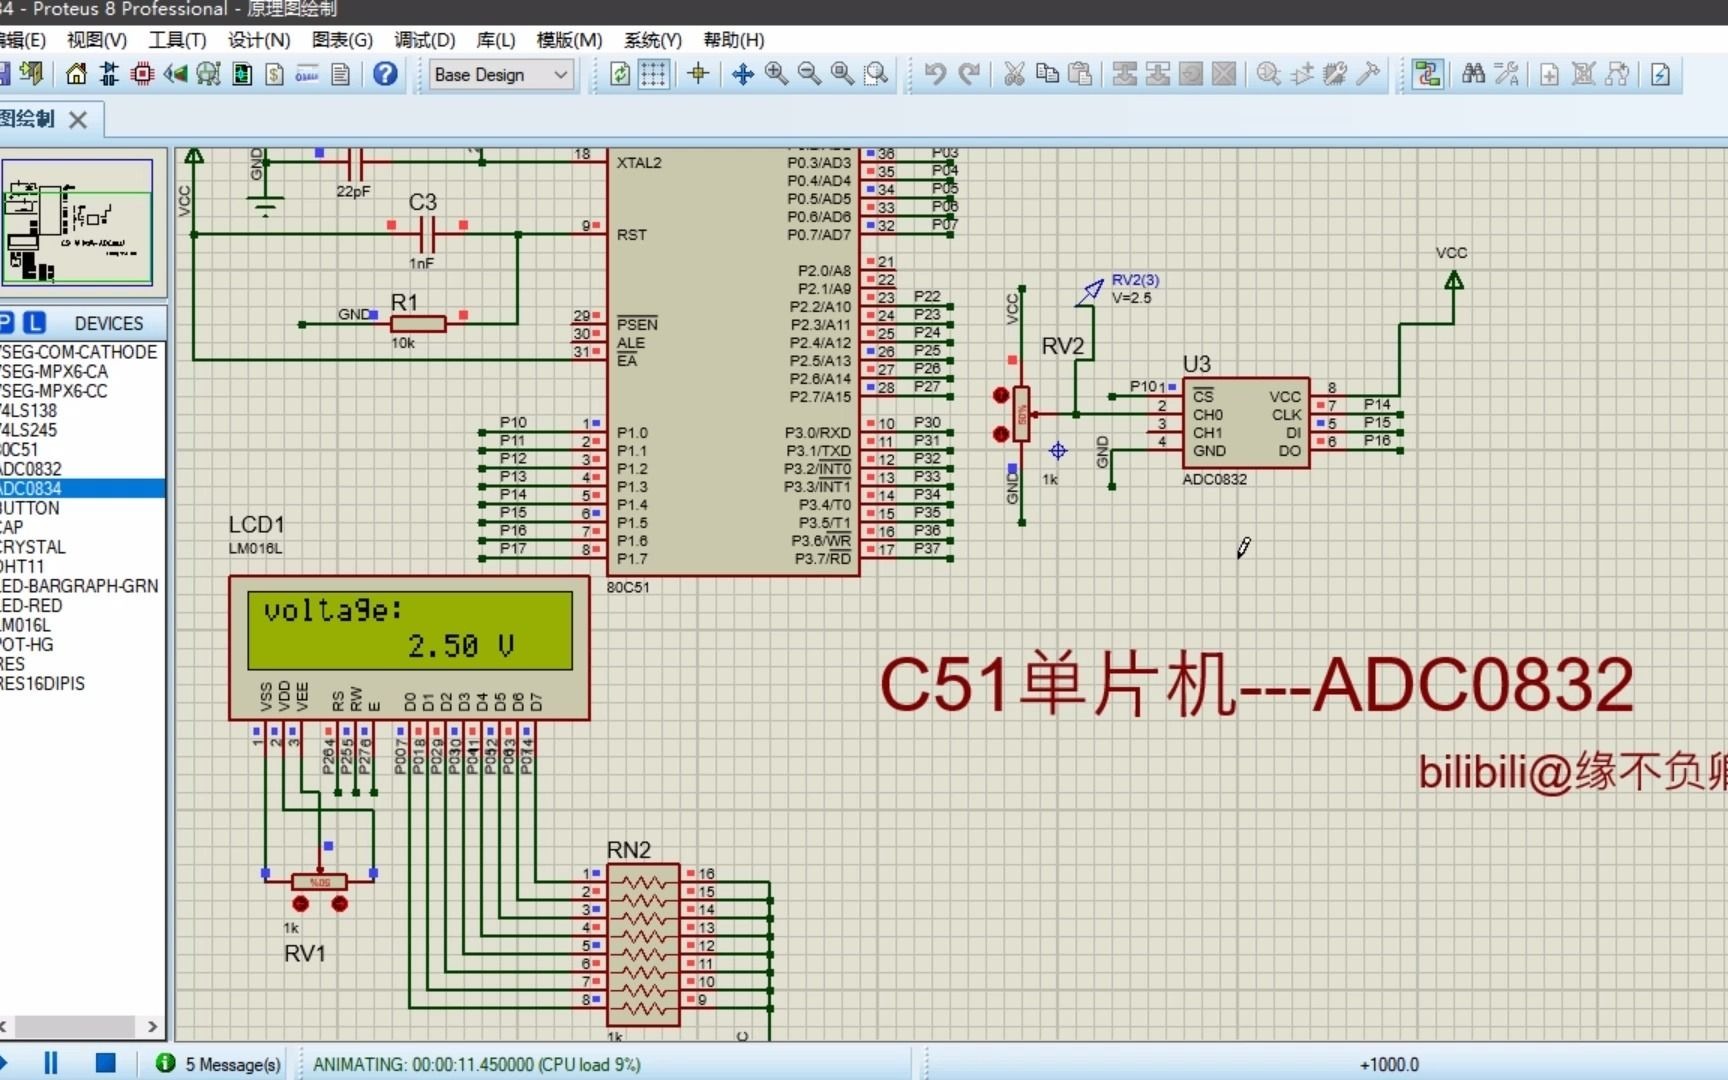
Task: Click the Copy to clipboard icon
Action: pos(1047,74)
